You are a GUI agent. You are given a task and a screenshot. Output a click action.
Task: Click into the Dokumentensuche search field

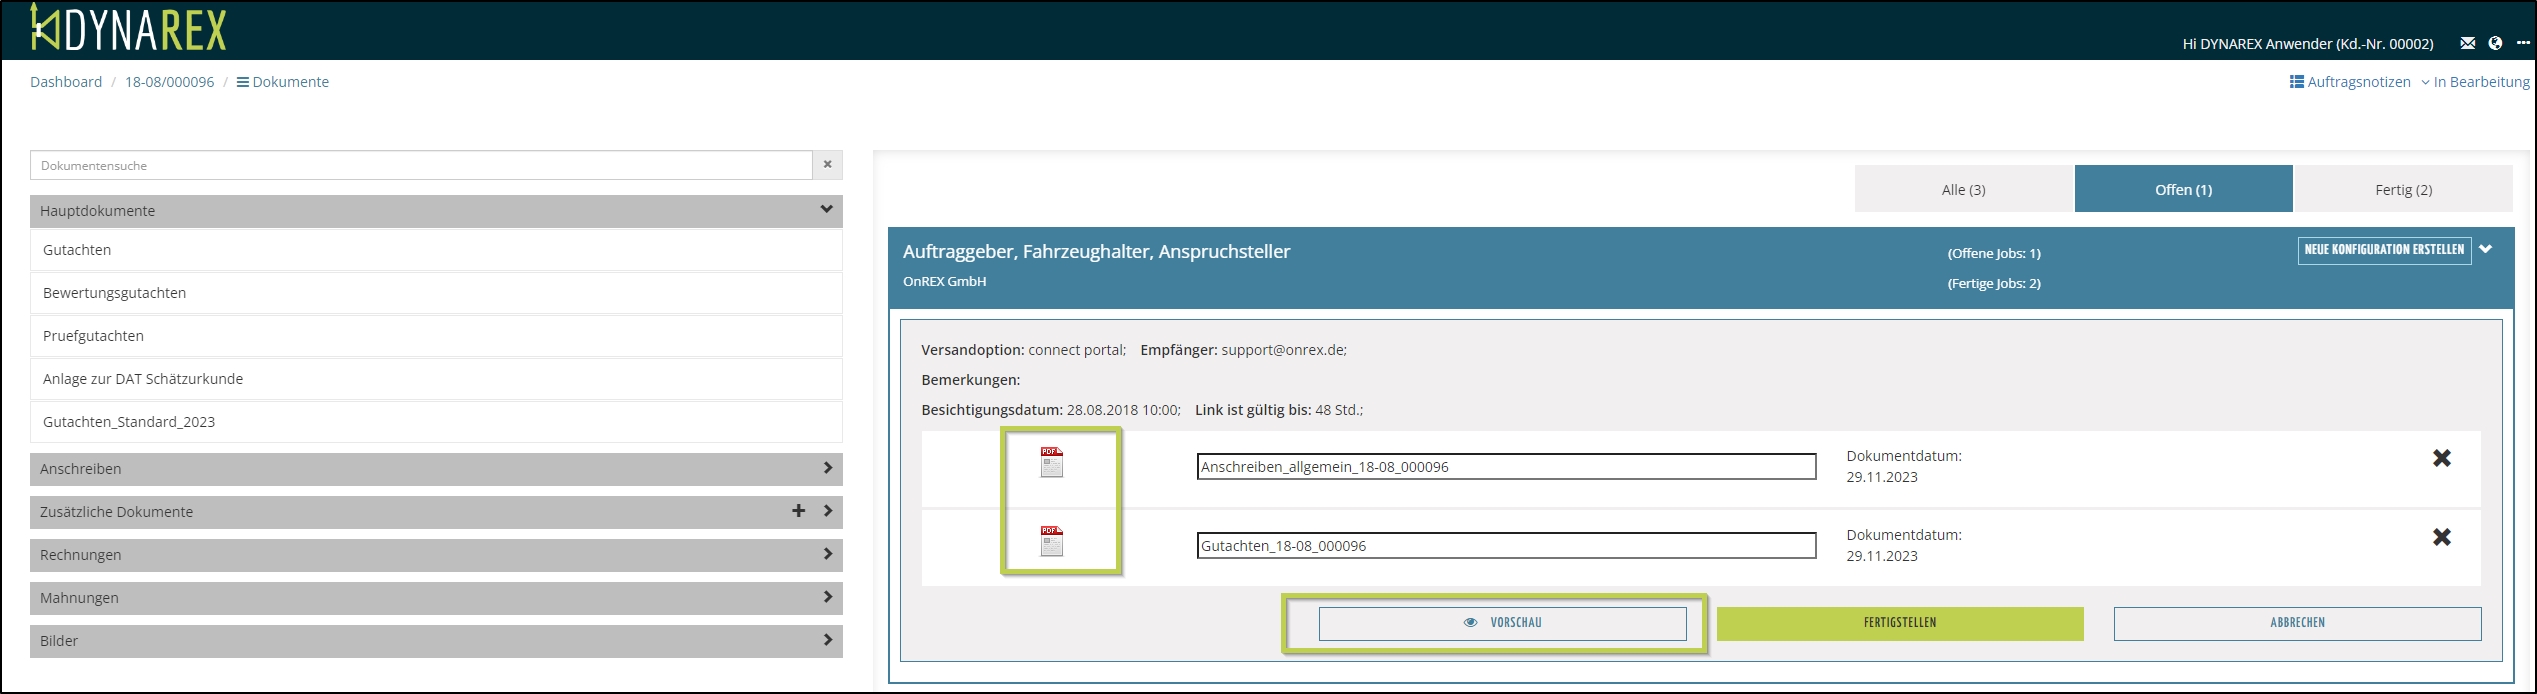420,165
